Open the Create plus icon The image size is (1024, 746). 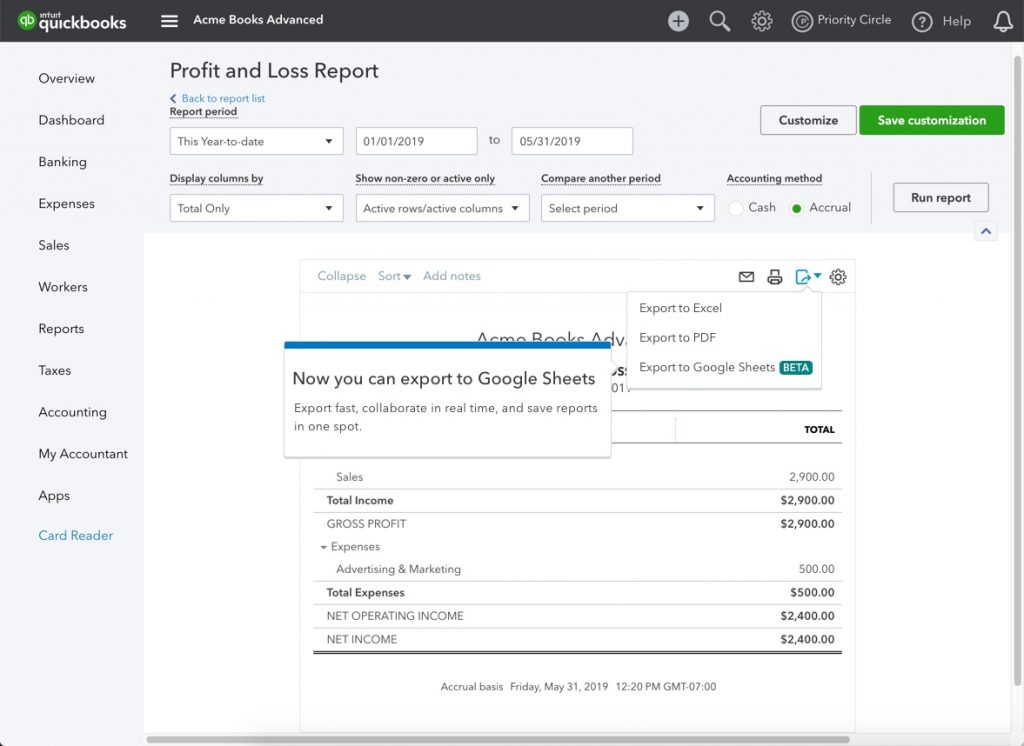[678, 21]
